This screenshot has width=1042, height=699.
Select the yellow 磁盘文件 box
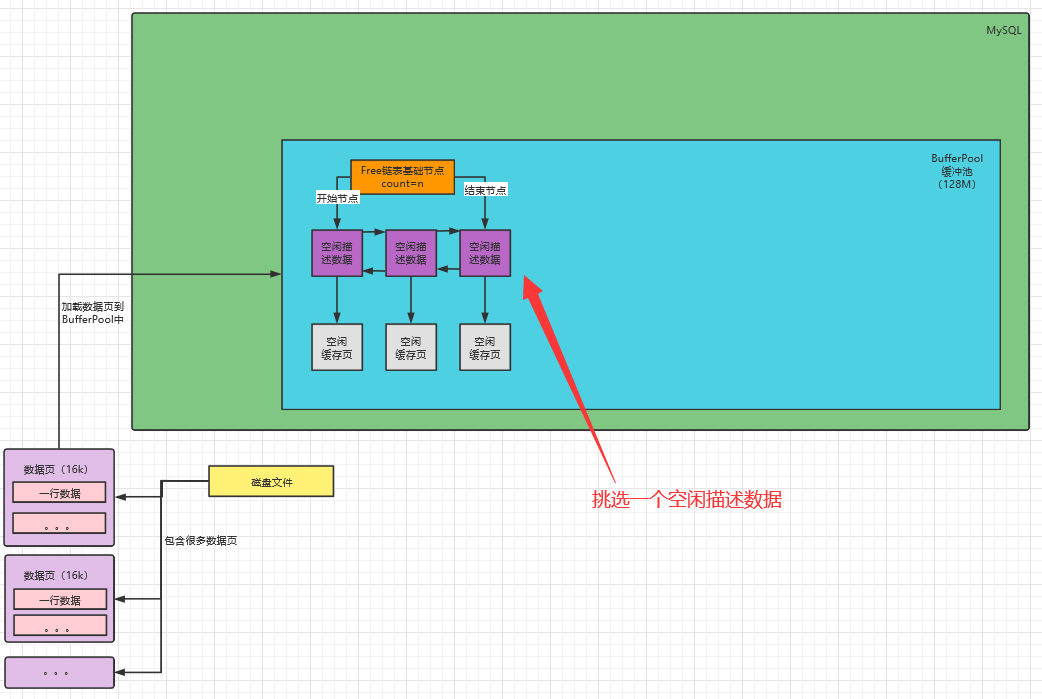[x=271, y=482]
